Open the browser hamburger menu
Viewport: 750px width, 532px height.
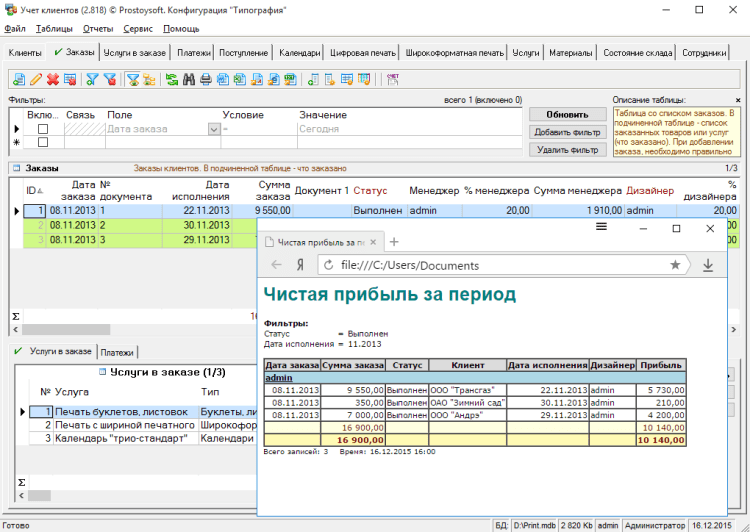(601, 228)
